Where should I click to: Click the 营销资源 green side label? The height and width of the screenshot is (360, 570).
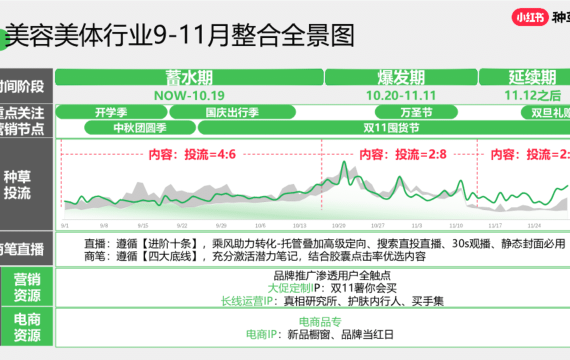[27, 287]
